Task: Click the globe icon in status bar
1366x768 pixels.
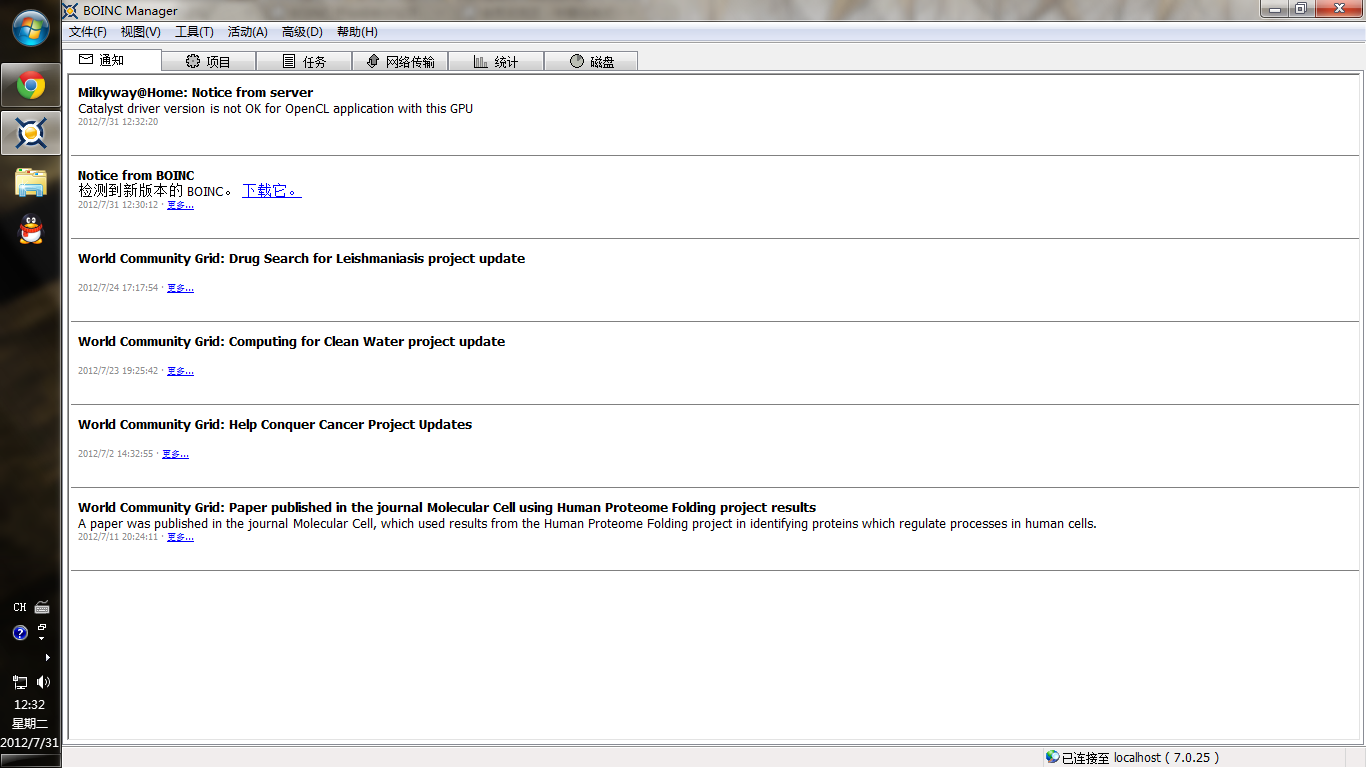Action: pyautogui.click(x=1052, y=757)
